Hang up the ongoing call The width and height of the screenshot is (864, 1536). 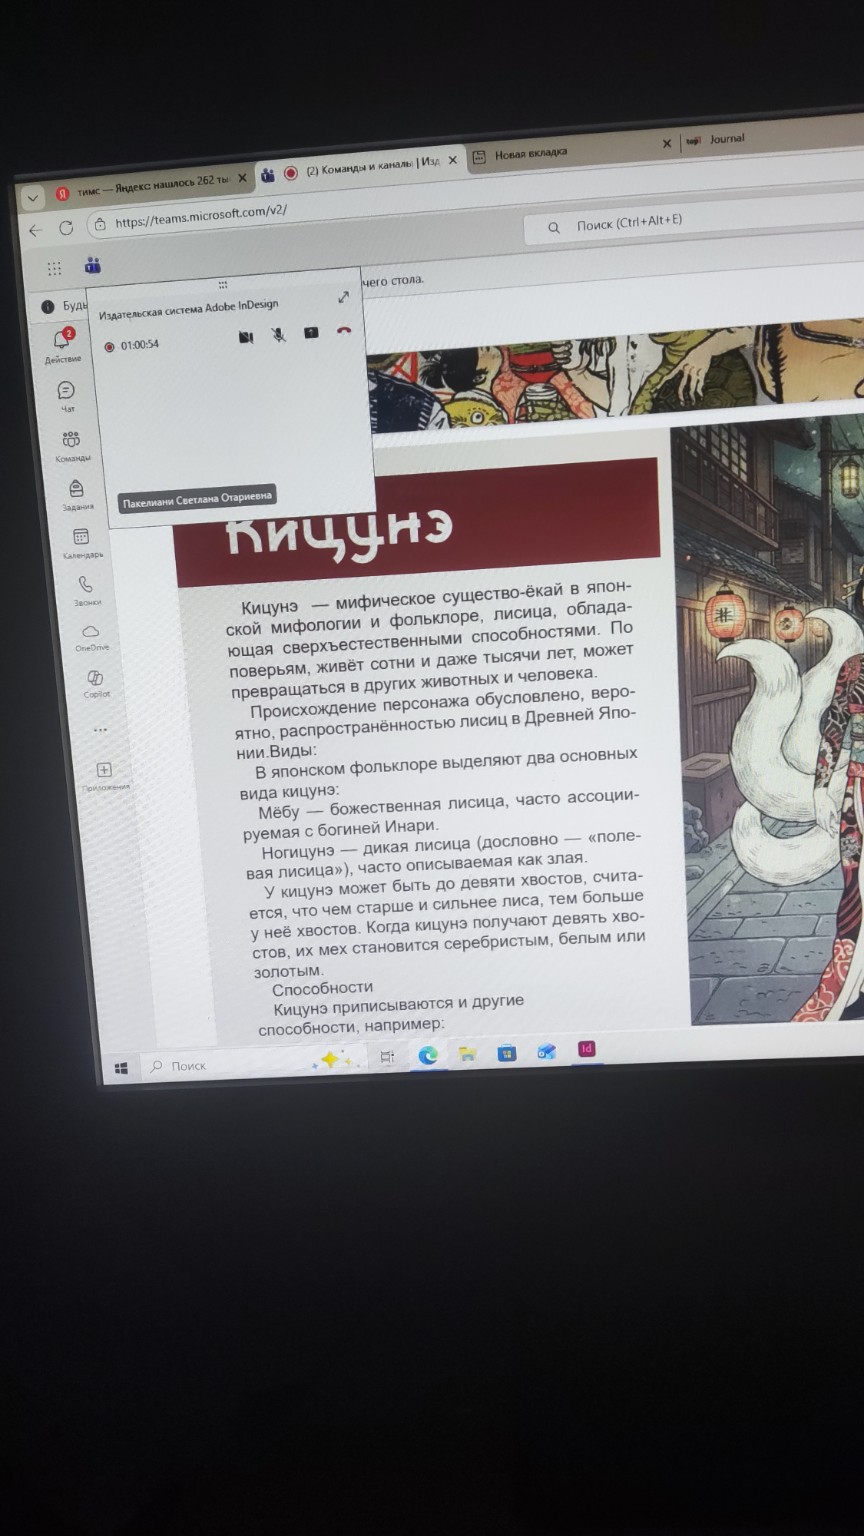343,331
